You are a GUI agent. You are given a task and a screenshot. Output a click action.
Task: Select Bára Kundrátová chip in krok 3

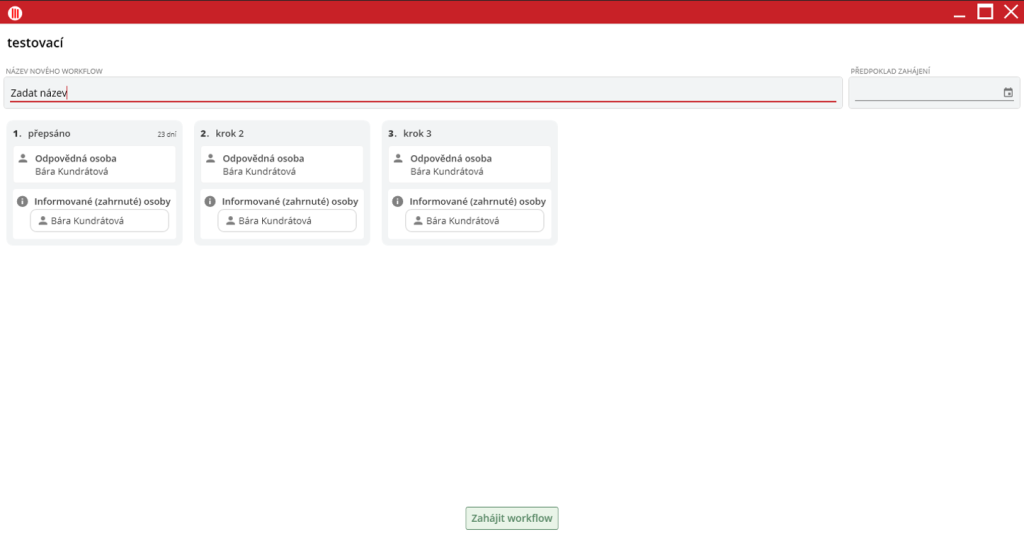(x=474, y=221)
